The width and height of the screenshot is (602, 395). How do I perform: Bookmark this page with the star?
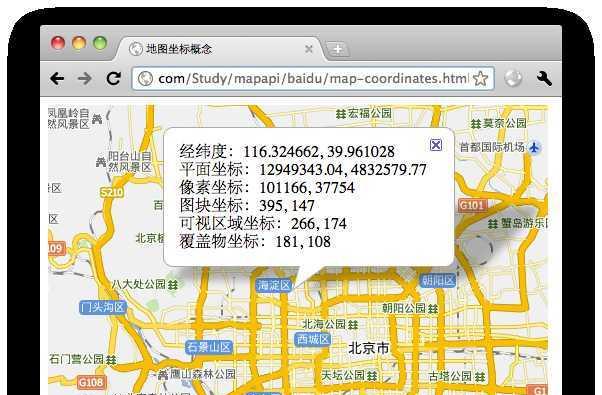480,79
